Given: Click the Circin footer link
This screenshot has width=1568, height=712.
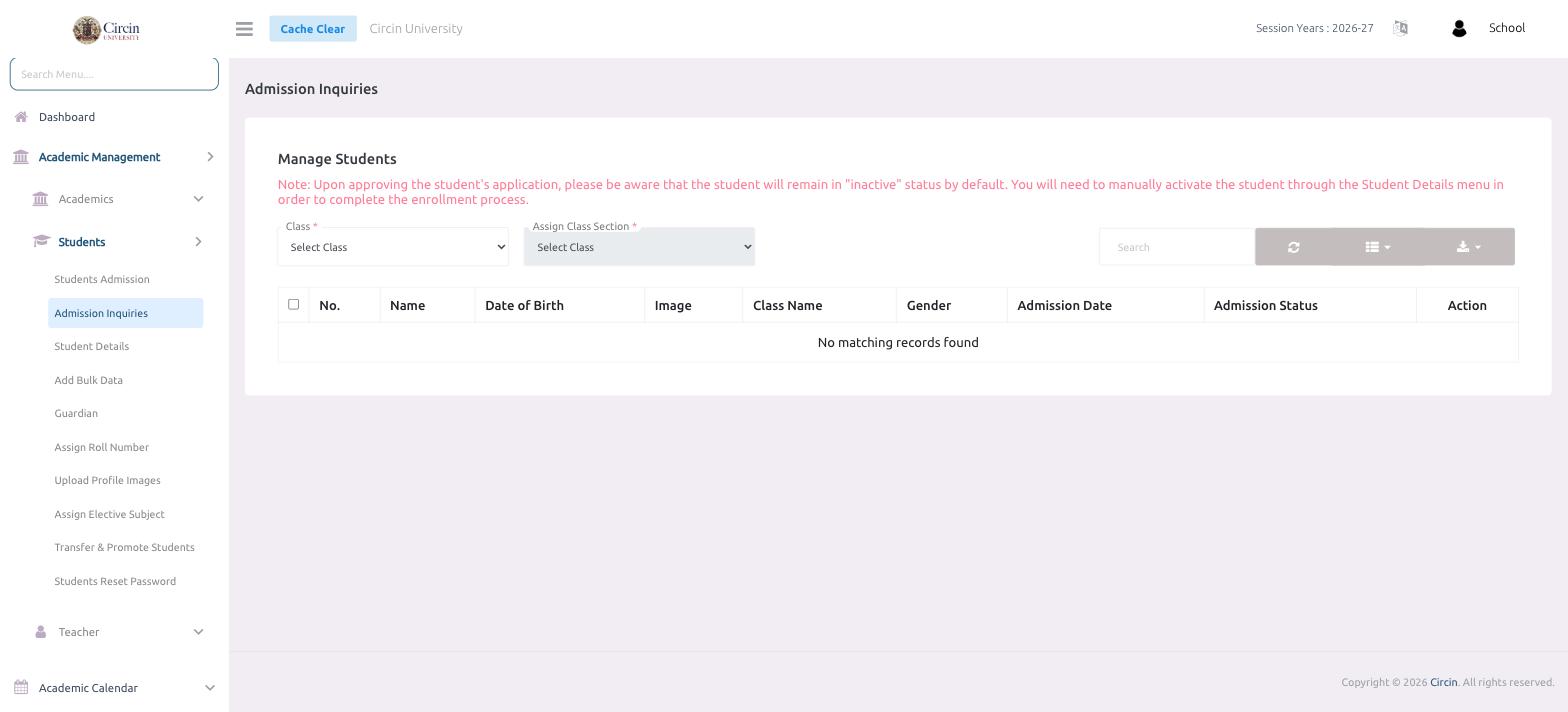Looking at the screenshot, I should click(1443, 682).
